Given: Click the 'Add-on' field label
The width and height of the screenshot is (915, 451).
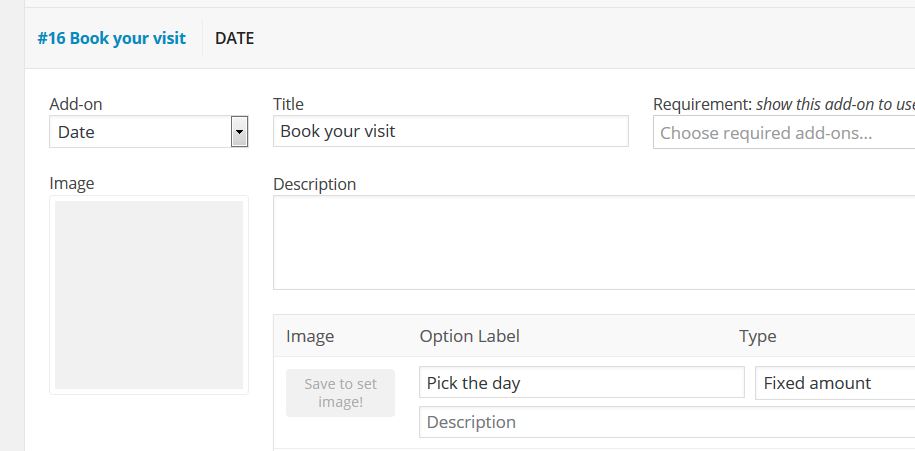Looking at the screenshot, I should click(x=76, y=104).
